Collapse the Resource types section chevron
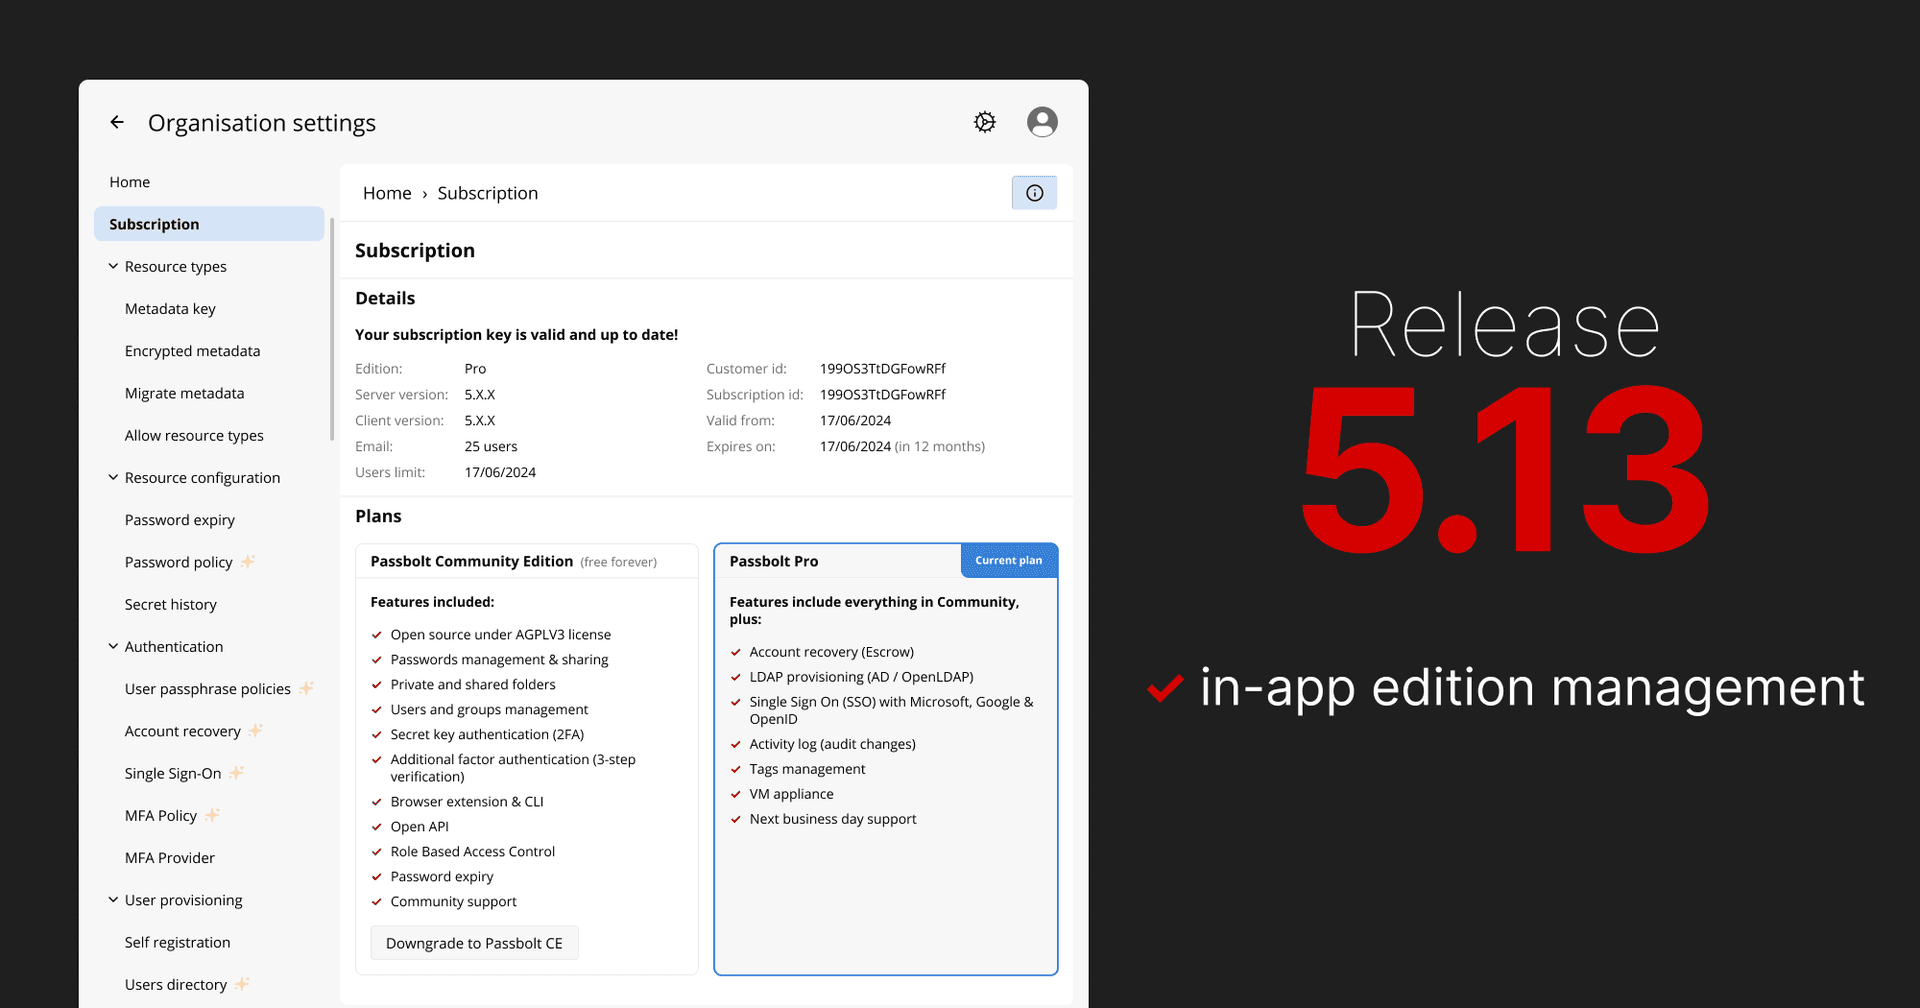Viewport: 1920px width, 1008px height. coord(113,266)
